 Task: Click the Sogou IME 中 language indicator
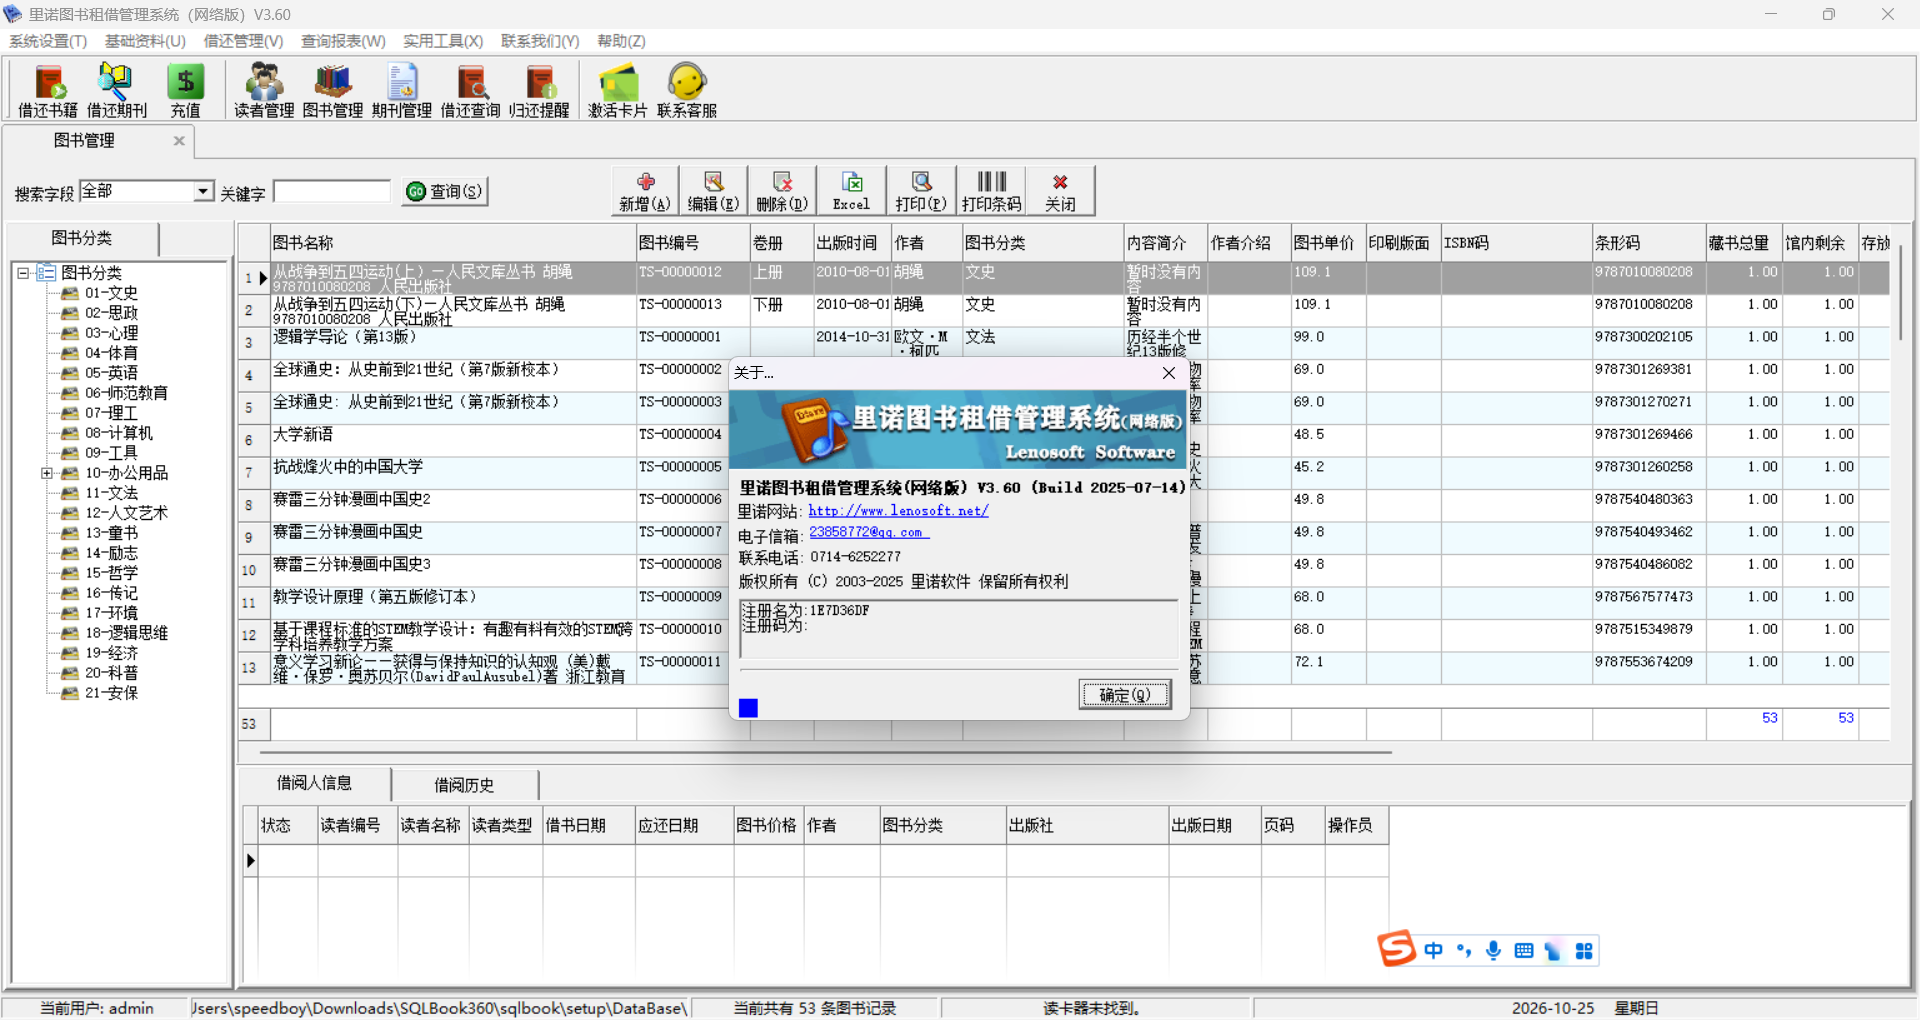1433,951
